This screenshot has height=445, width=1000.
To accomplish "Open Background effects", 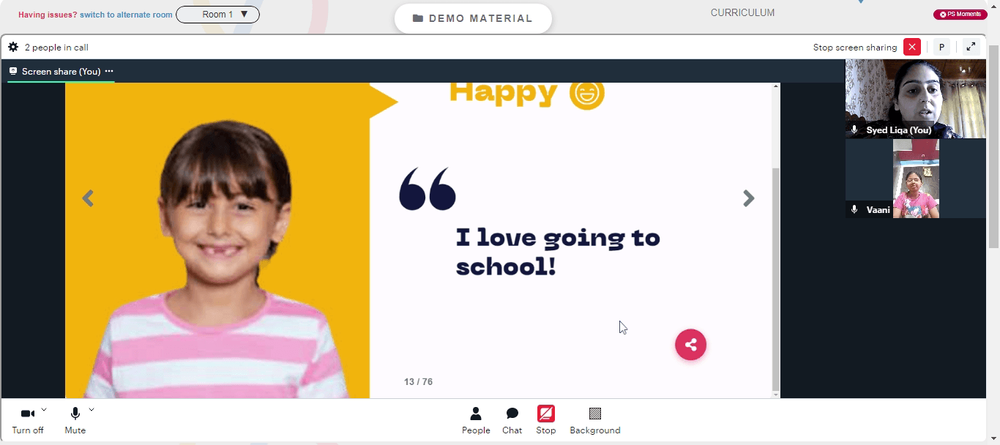I will click(595, 421).
